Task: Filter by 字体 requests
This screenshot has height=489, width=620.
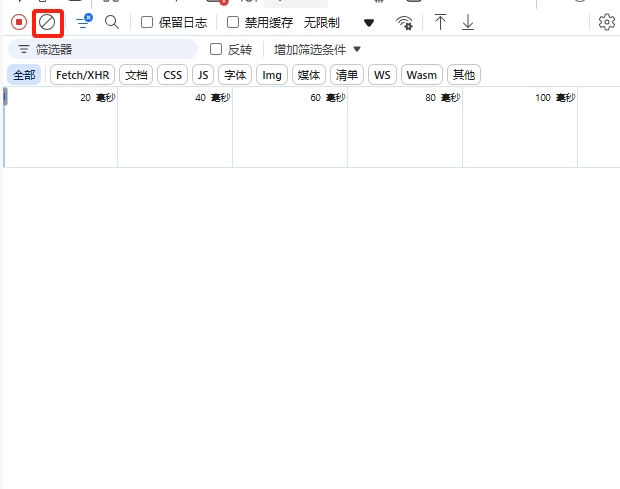Action: [x=235, y=75]
